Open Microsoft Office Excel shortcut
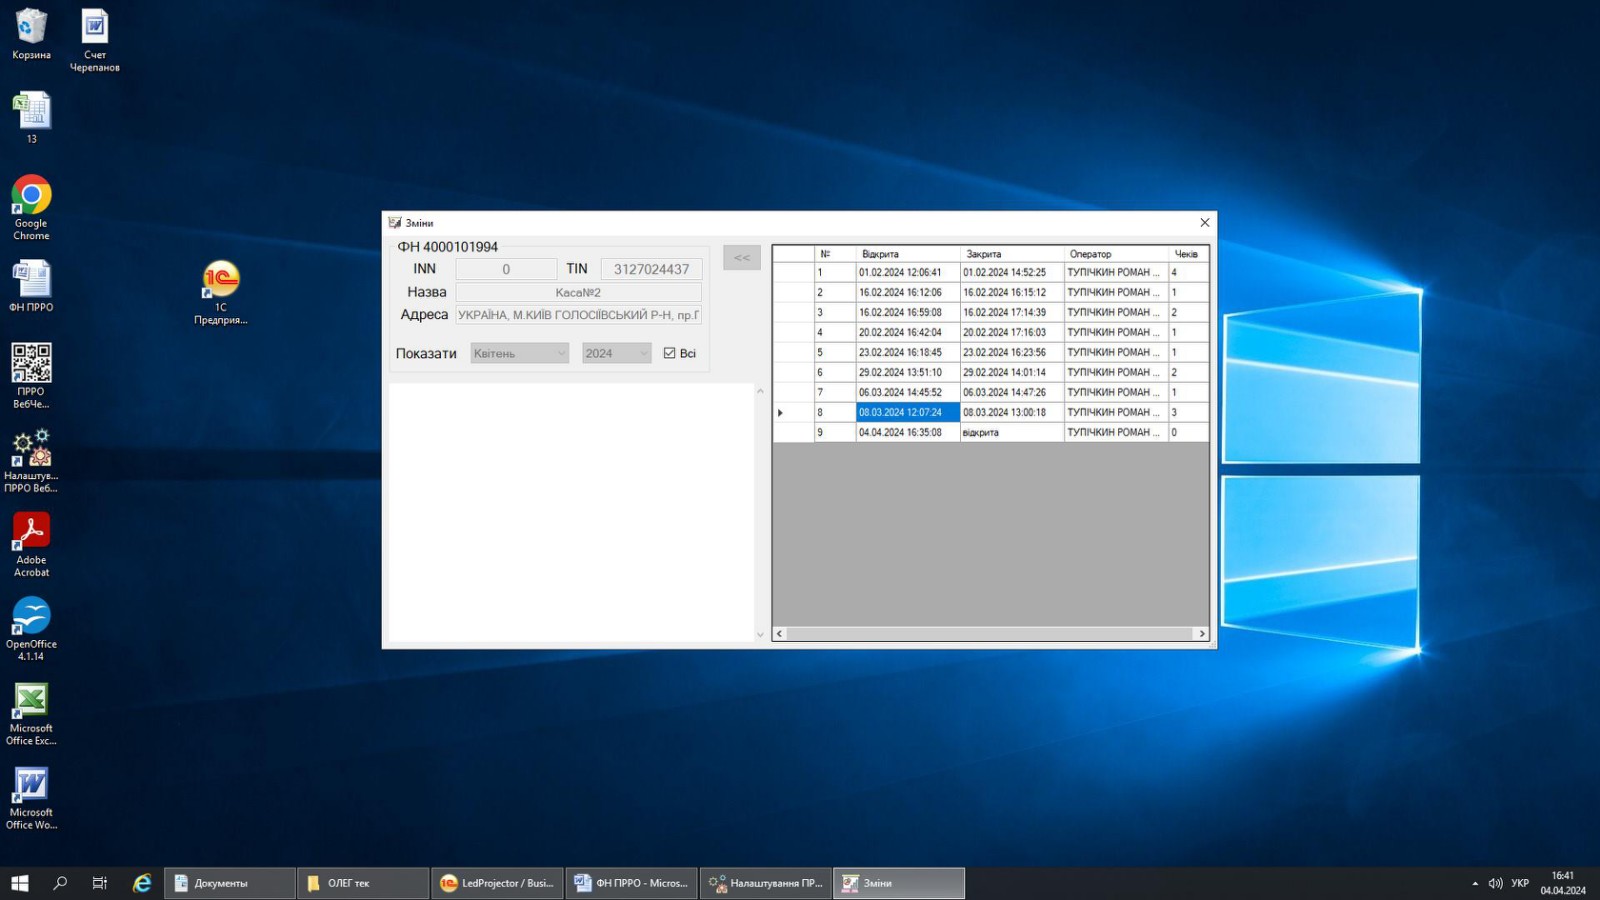 31,701
